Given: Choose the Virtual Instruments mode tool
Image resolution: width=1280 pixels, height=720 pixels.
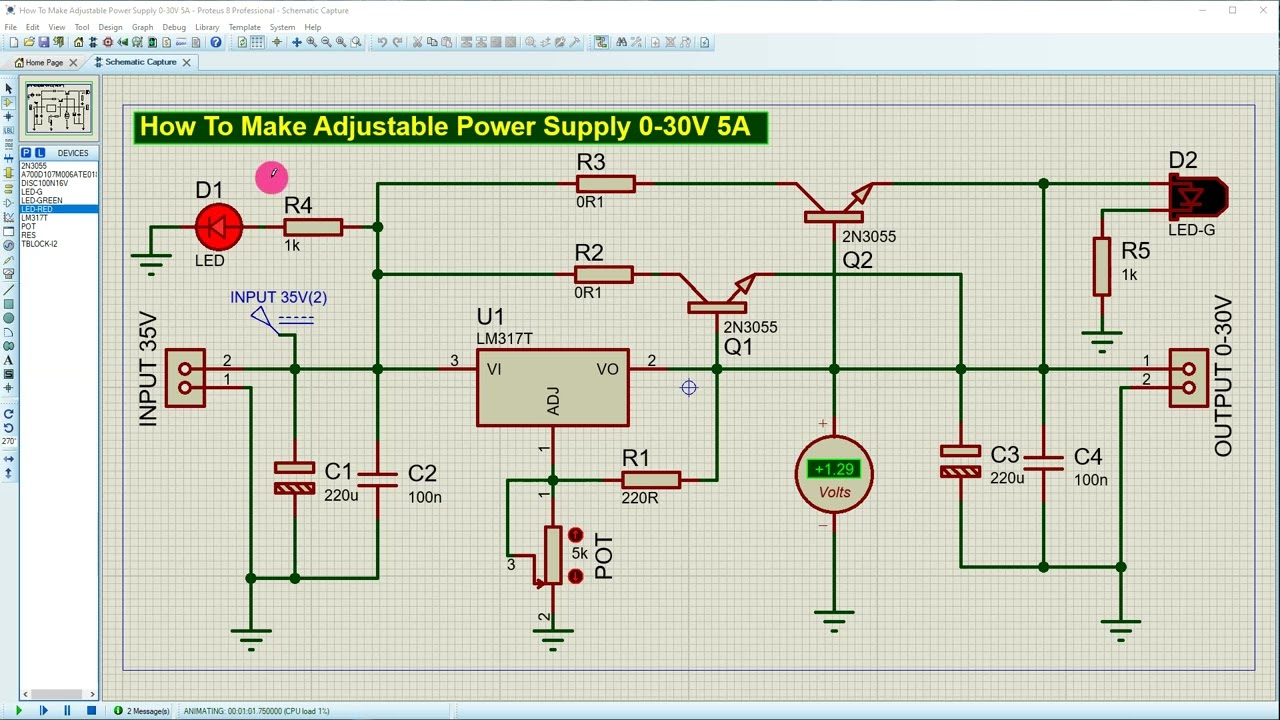Looking at the screenshot, I should [9, 273].
